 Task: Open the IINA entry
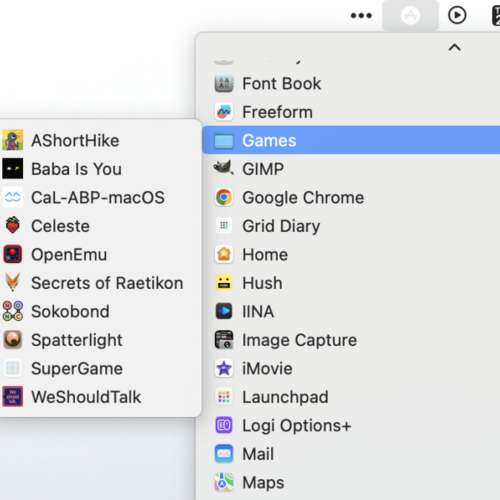(351, 311)
